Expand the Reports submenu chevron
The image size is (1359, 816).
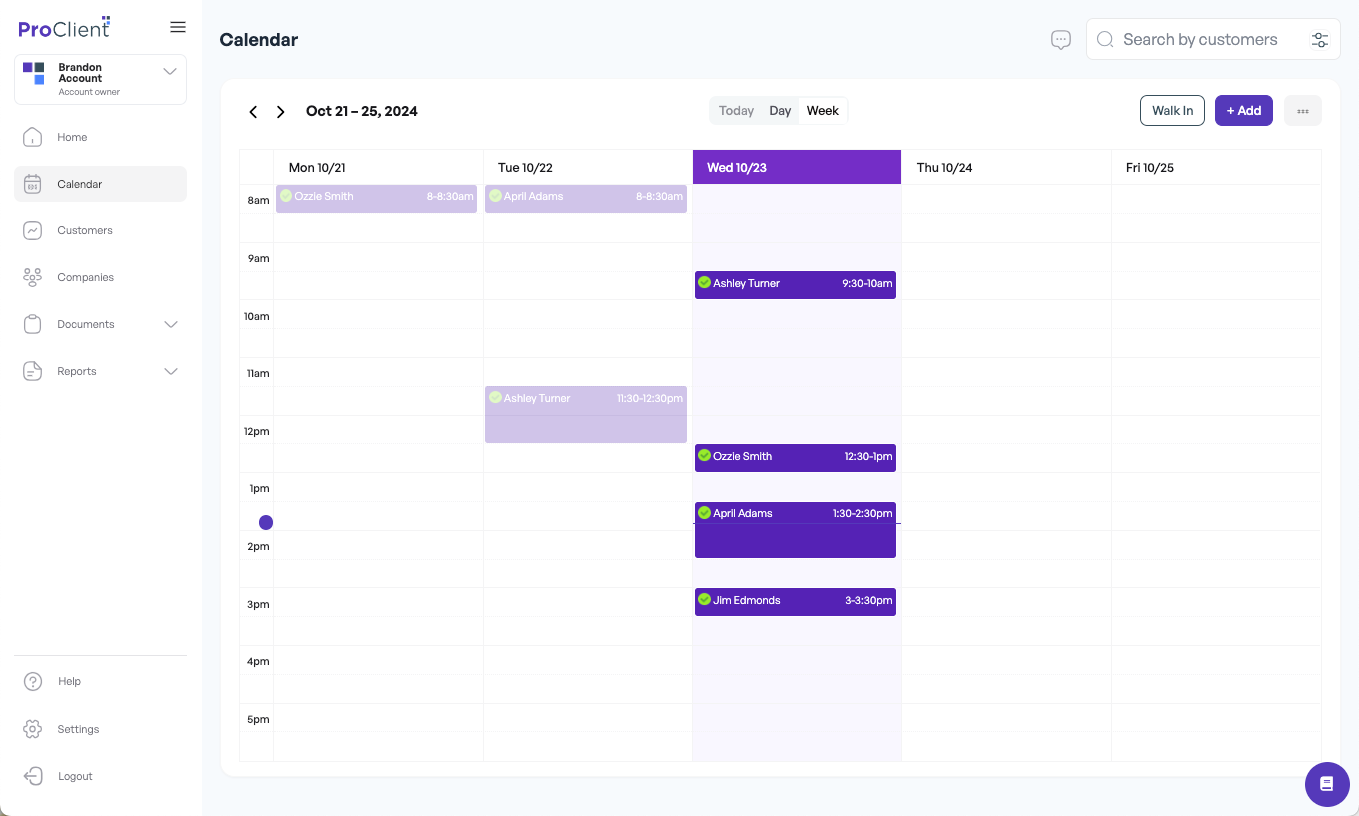click(x=171, y=371)
